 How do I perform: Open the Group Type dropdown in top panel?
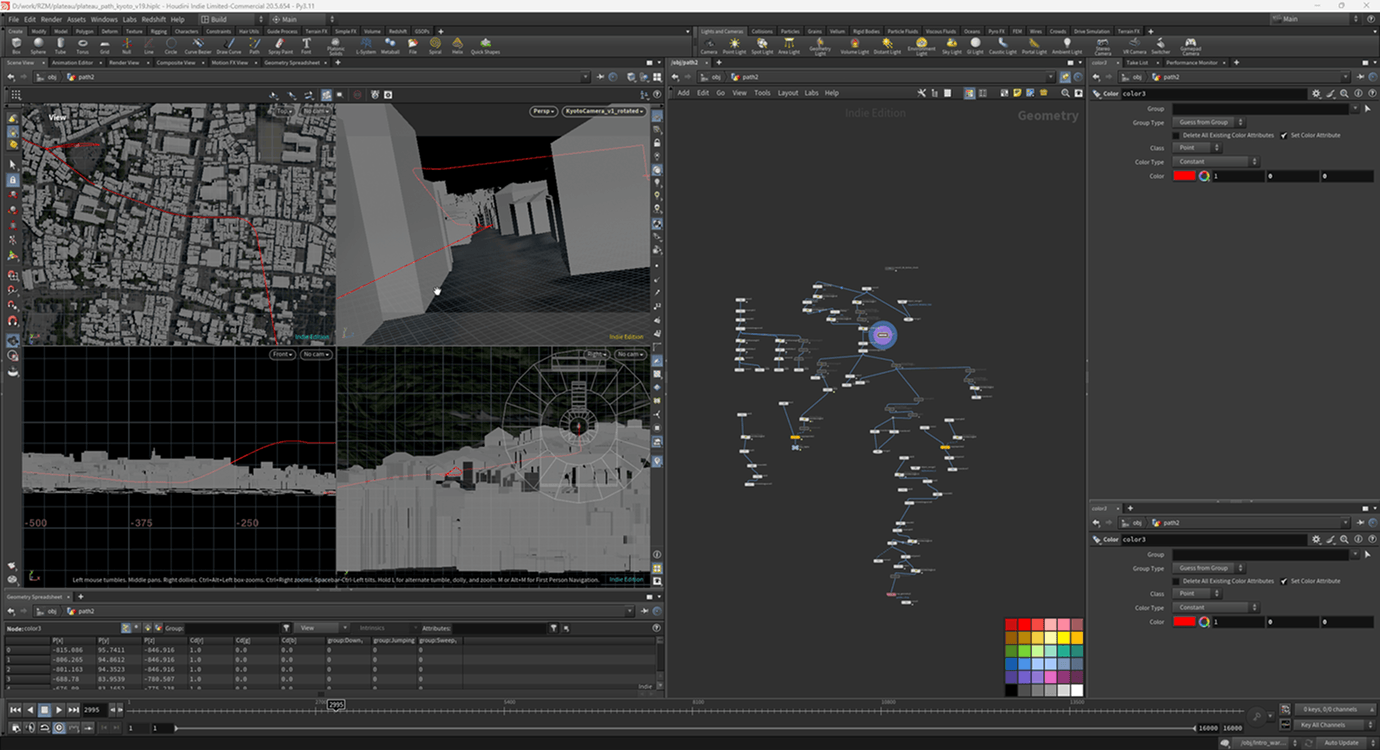point(1210,122)
